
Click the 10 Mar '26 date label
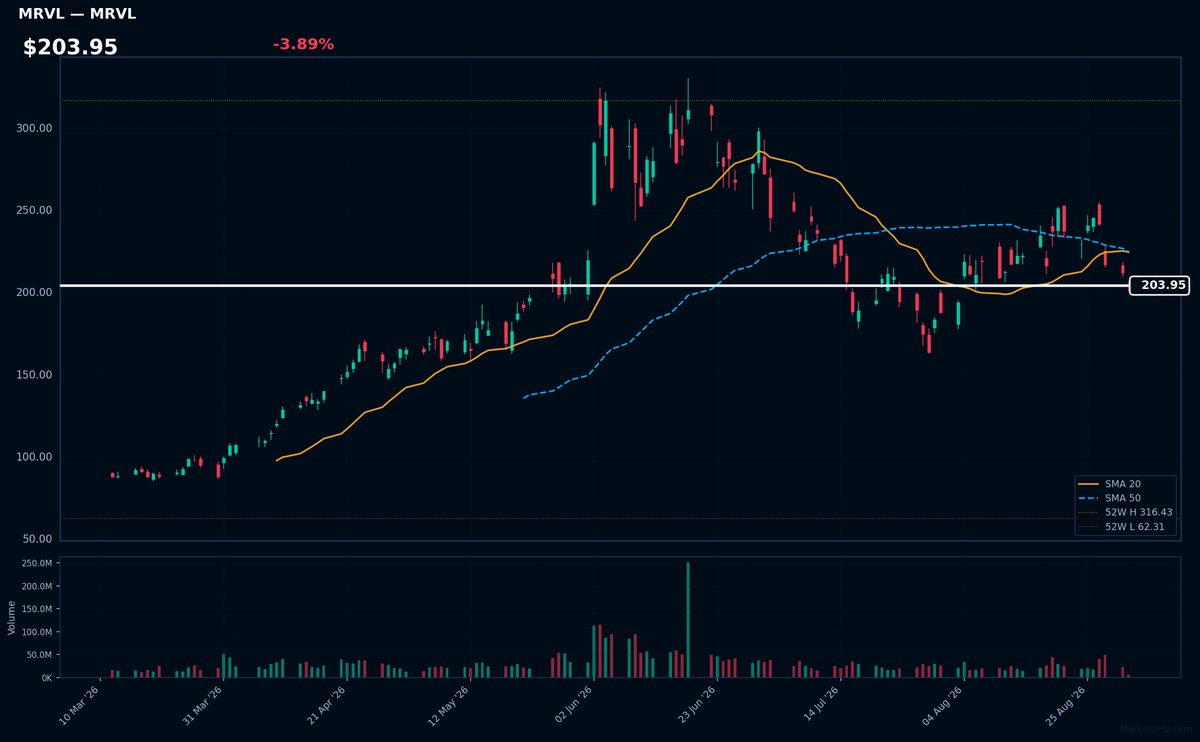[x=80, y=706]
